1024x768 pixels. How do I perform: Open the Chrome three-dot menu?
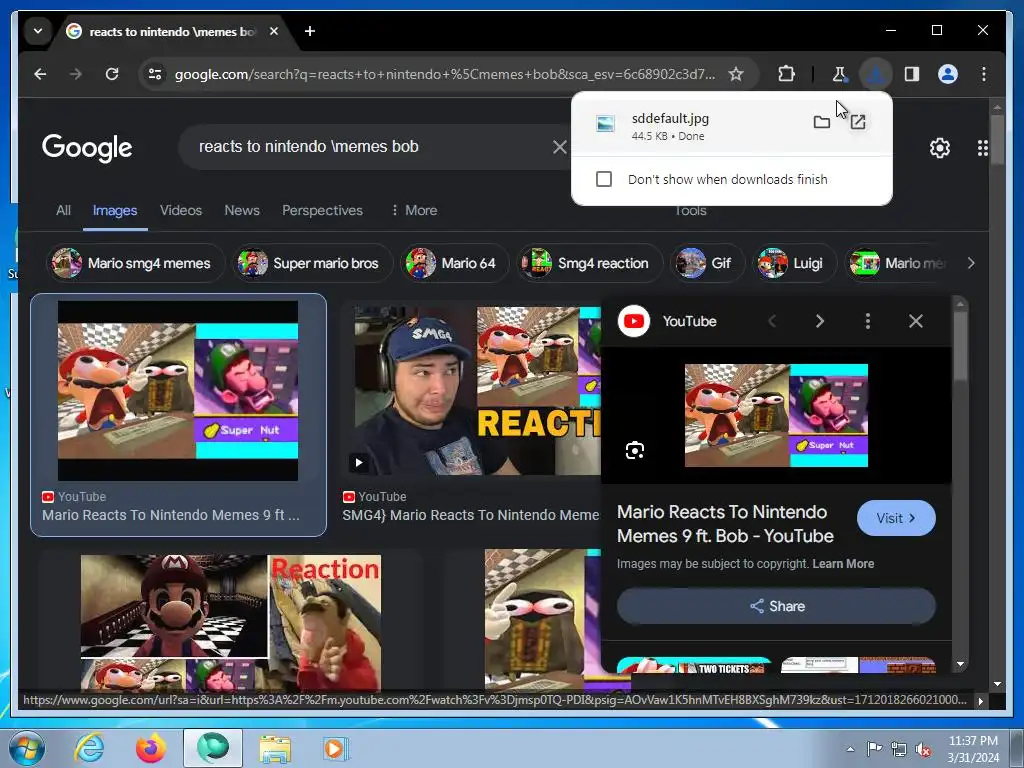pos(984,74)
